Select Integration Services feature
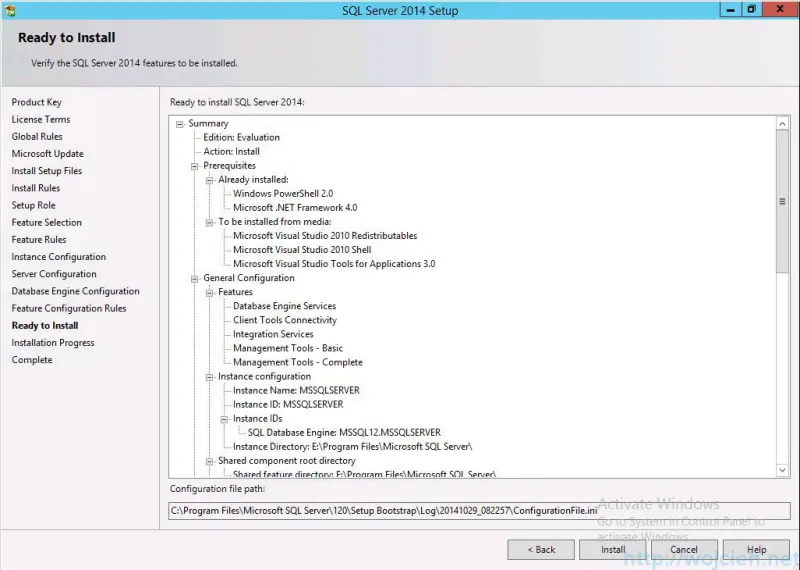The height and width of the screenshot is (570, 800). 273,334
